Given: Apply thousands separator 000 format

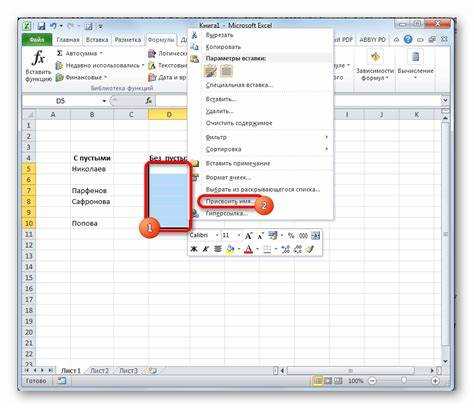Looking at the screenshot, I should pos(303,236).
